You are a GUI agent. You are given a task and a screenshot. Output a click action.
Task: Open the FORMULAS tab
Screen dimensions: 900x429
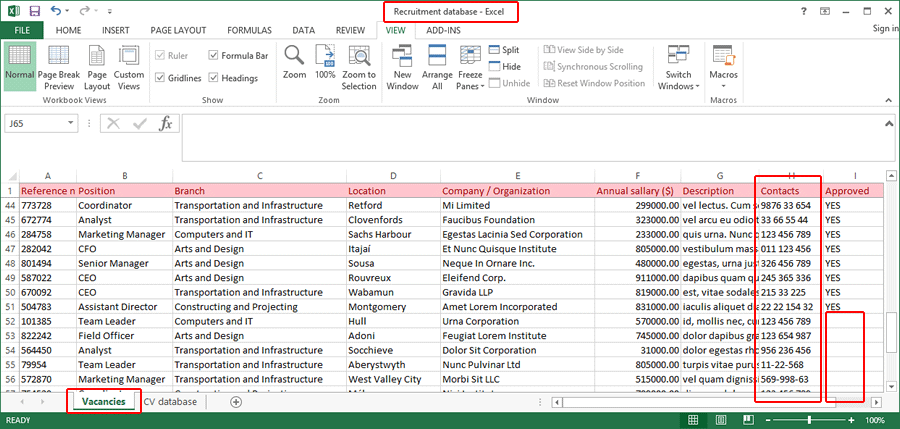[249, 30]
